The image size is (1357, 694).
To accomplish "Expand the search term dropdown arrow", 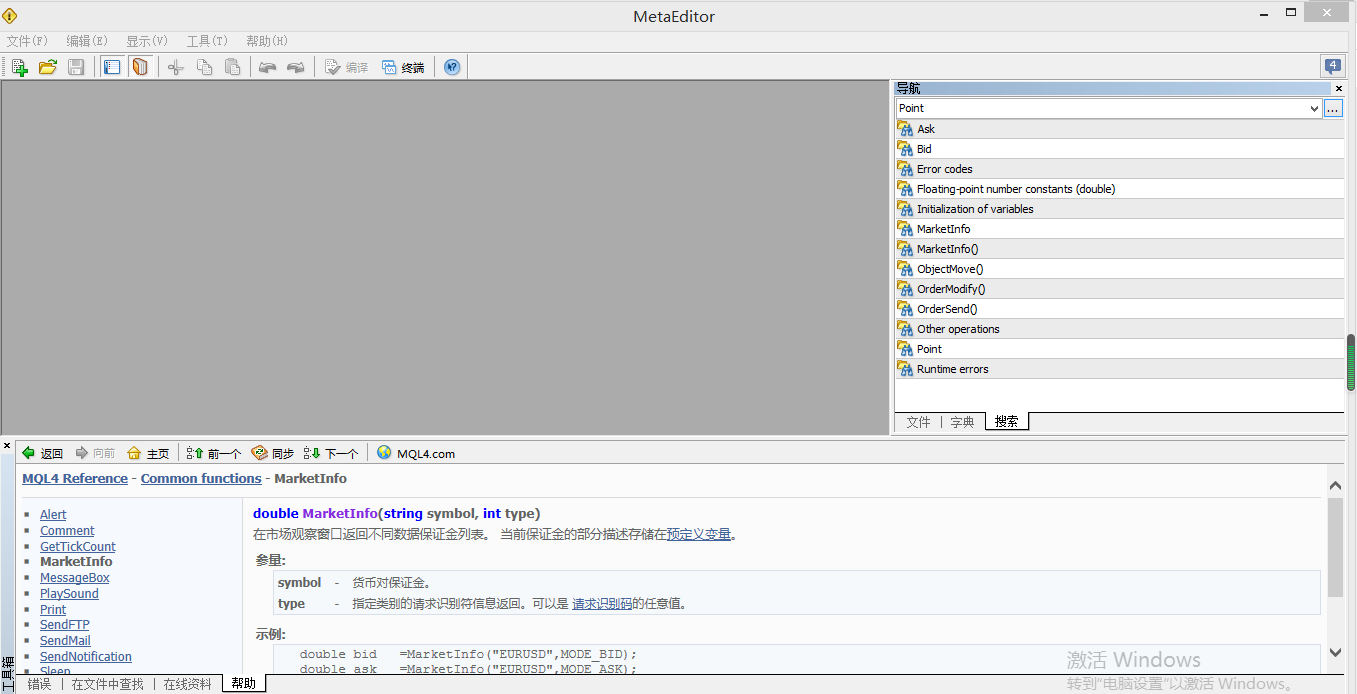I will (1314, 108).
